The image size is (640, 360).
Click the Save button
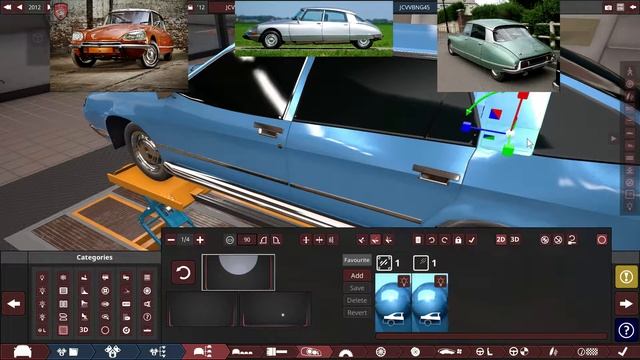pos(357,288)
